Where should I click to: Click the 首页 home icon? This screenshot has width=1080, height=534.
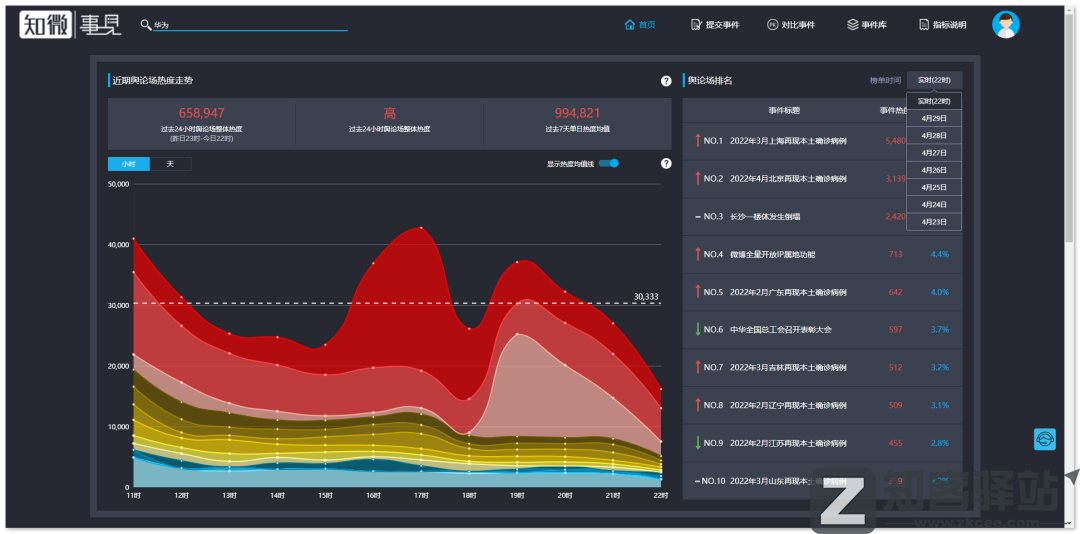(630, 25)
